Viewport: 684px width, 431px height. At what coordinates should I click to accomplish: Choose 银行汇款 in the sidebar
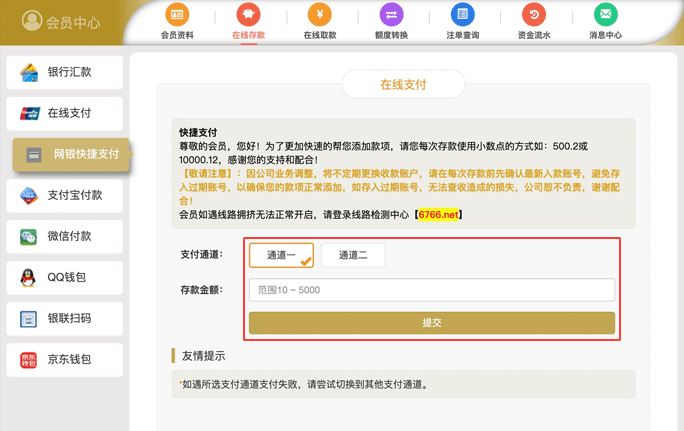[65, 72]
